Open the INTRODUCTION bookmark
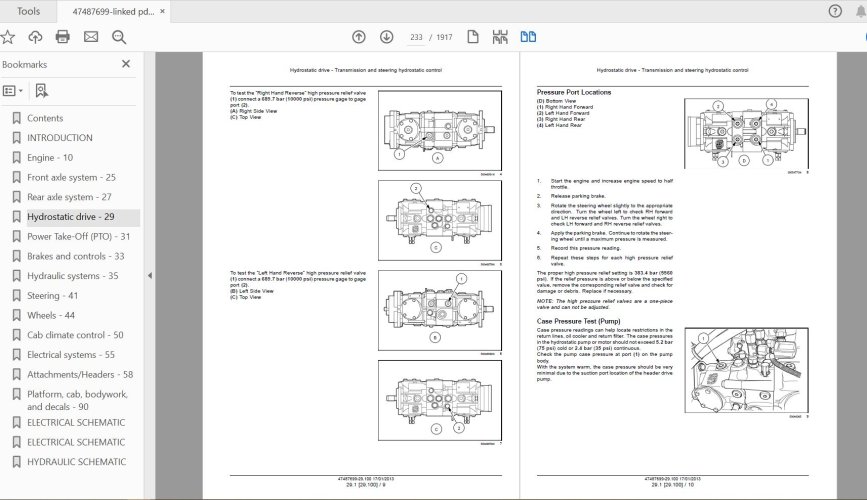Viewport: 867px width, 500px height. coord(60,138)
